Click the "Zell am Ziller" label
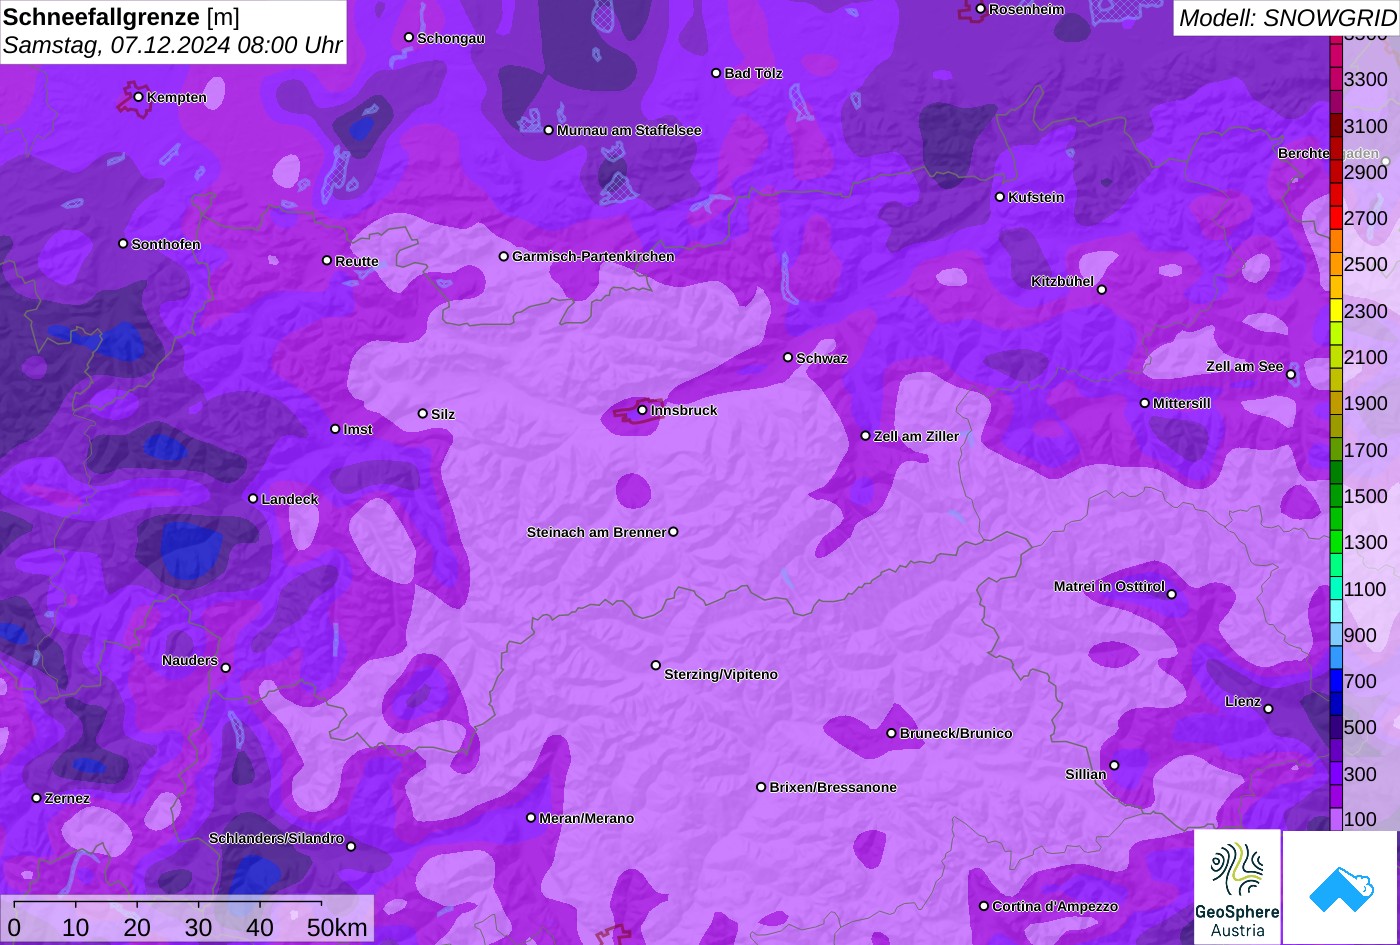This screenshot has height=945, width=1400. tap(916, 436)
